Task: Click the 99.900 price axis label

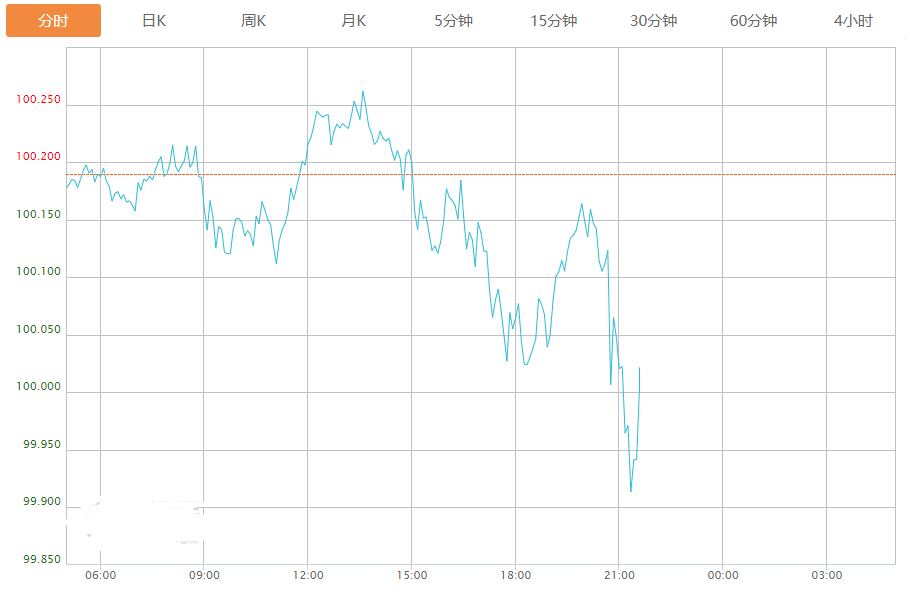Action: (41, 503)
